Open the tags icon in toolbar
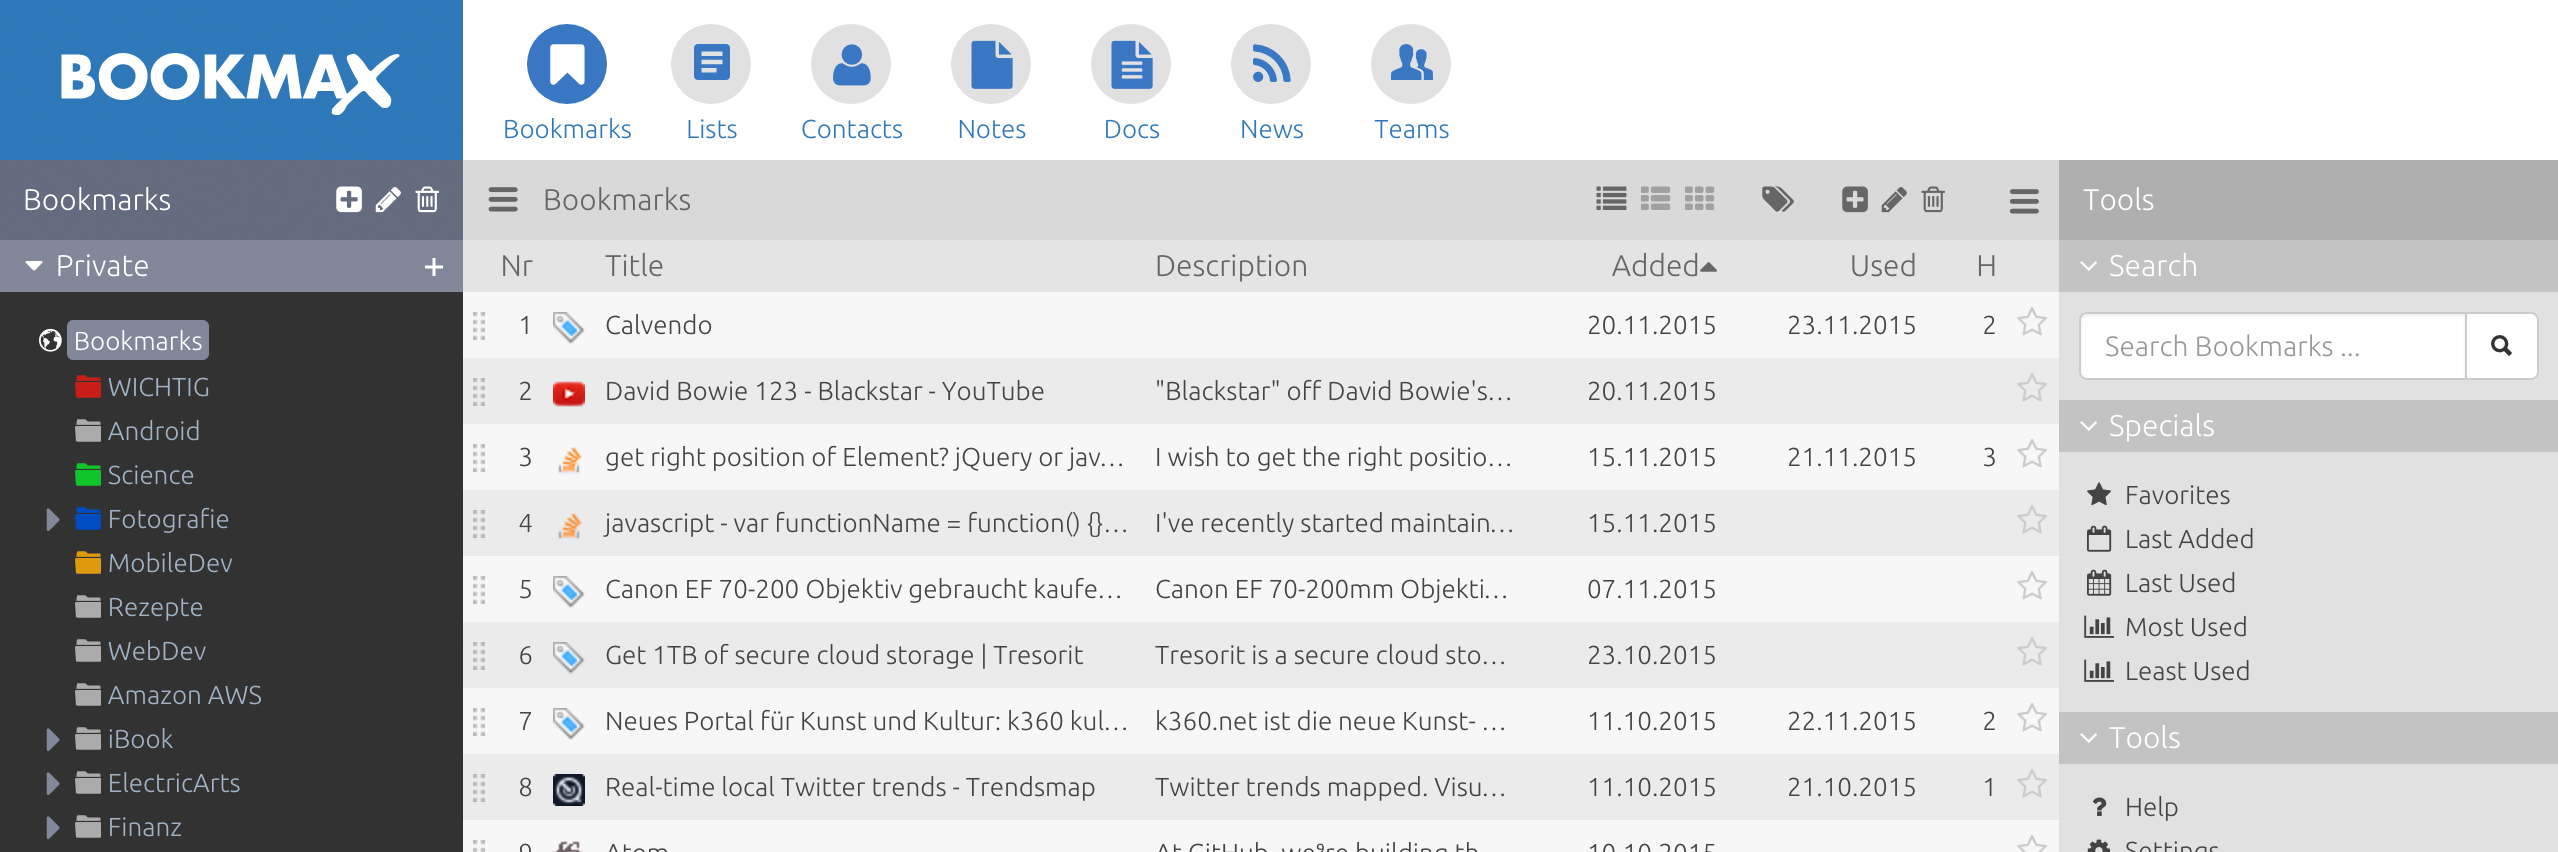Image resolution: width=2558 pixels, height=852 pixels. click(x=1777, y=200)
